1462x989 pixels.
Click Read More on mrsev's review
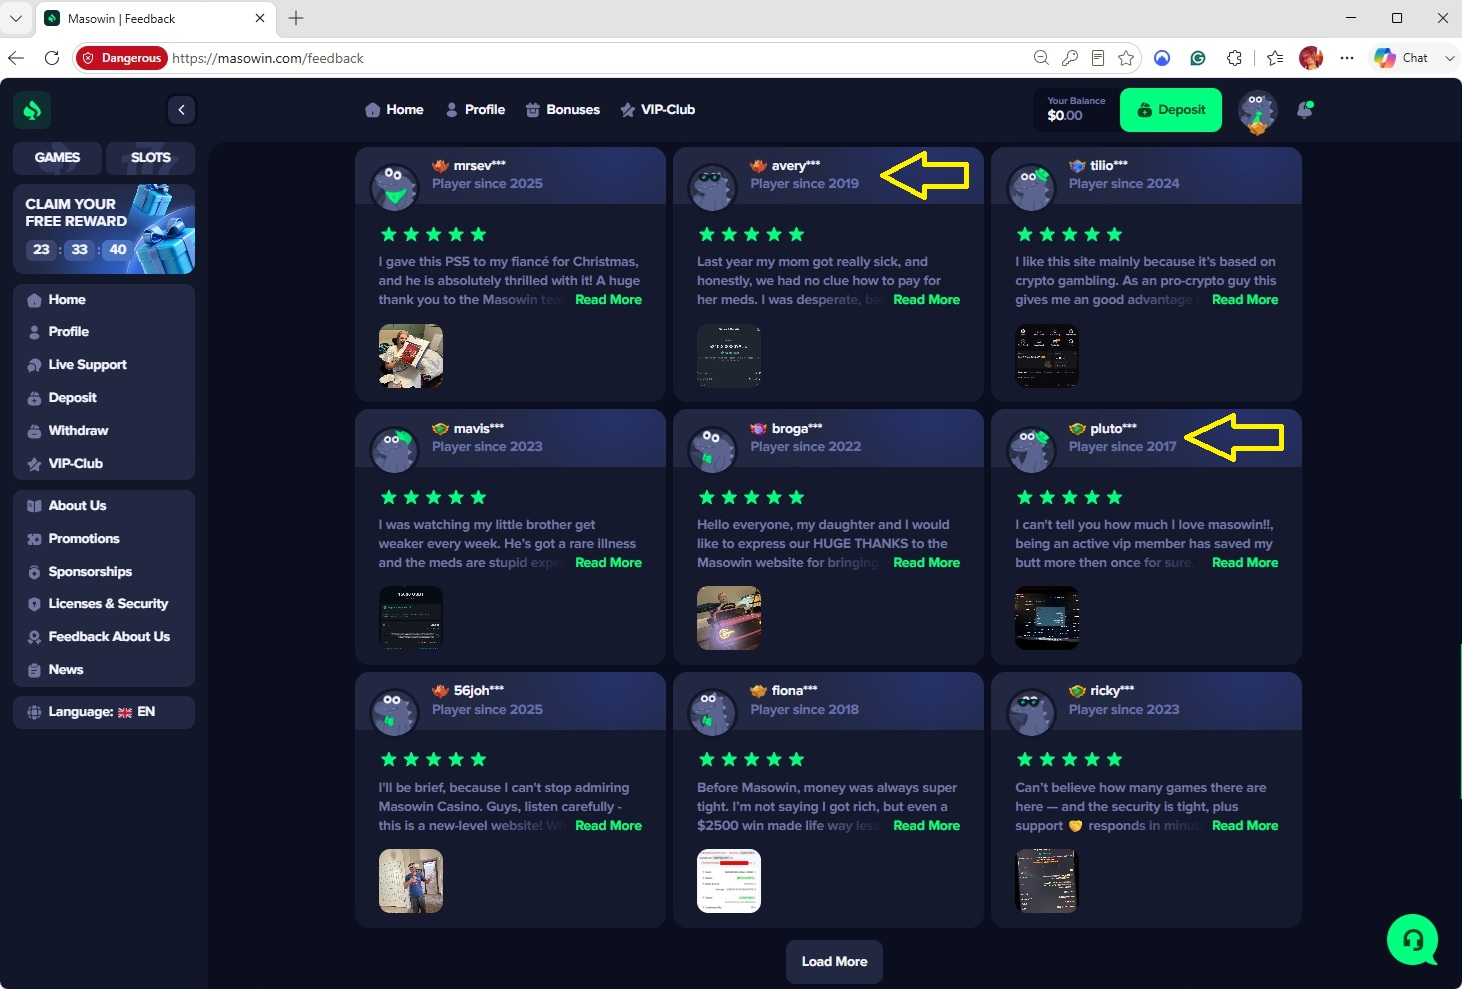[x=608, y=300]
